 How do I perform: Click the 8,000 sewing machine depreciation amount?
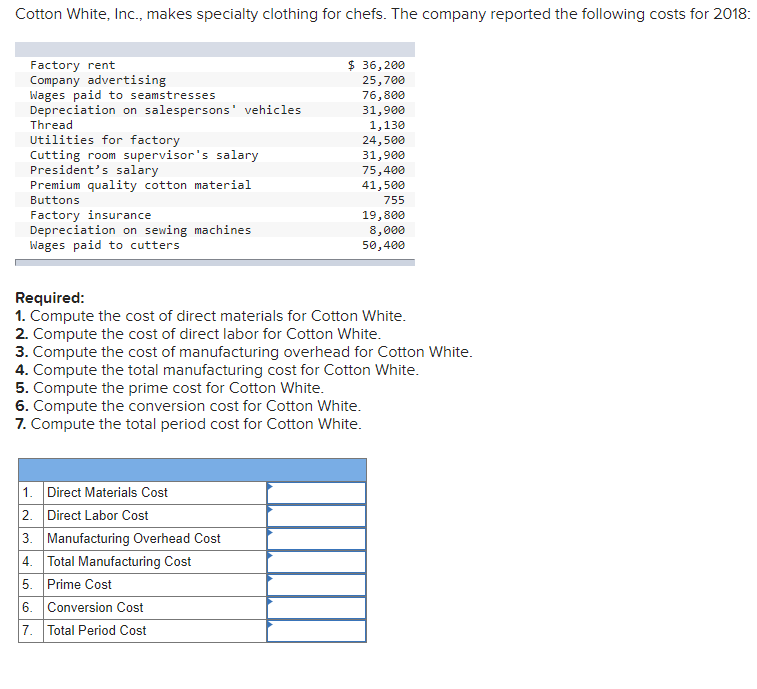(387, 230)
